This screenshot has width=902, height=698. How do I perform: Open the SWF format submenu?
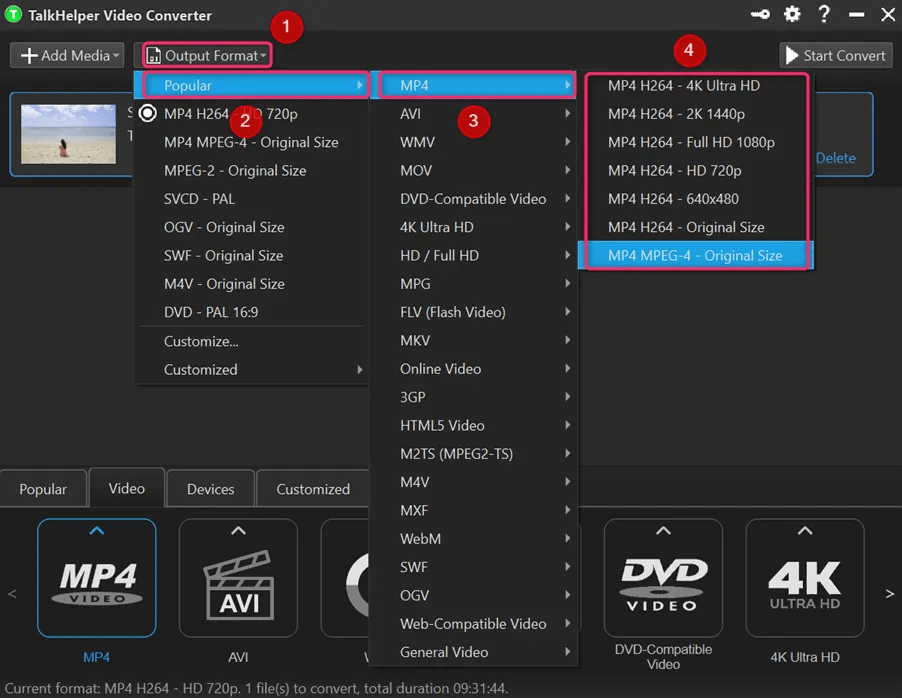[474, 567]
